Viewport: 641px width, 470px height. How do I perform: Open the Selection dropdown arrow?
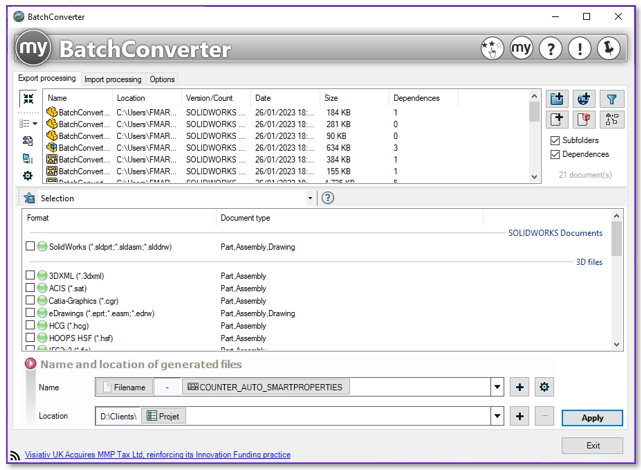click(x=310, y=198)
